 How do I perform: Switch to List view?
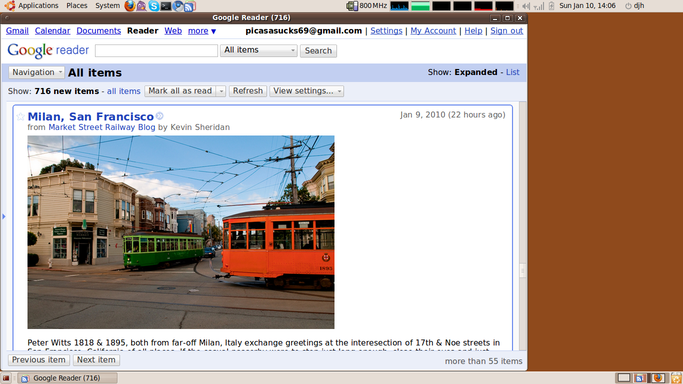(x=513, y=72)
